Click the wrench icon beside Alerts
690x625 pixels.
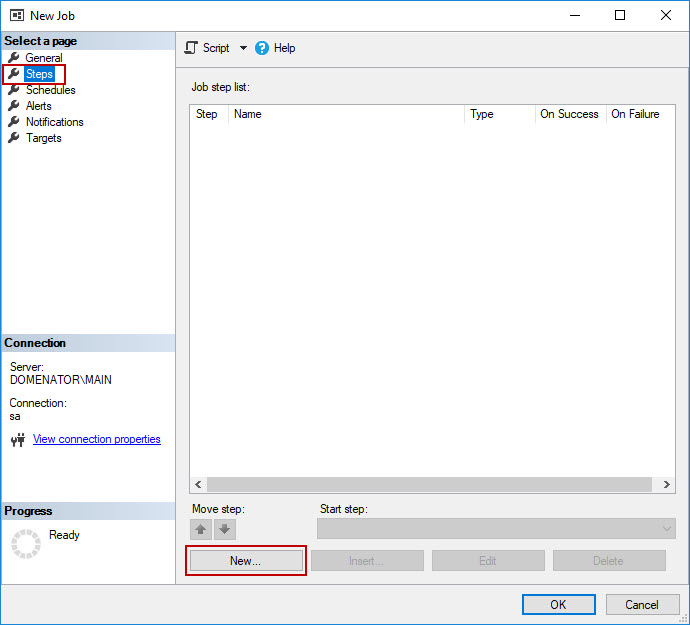click(14, 105)
